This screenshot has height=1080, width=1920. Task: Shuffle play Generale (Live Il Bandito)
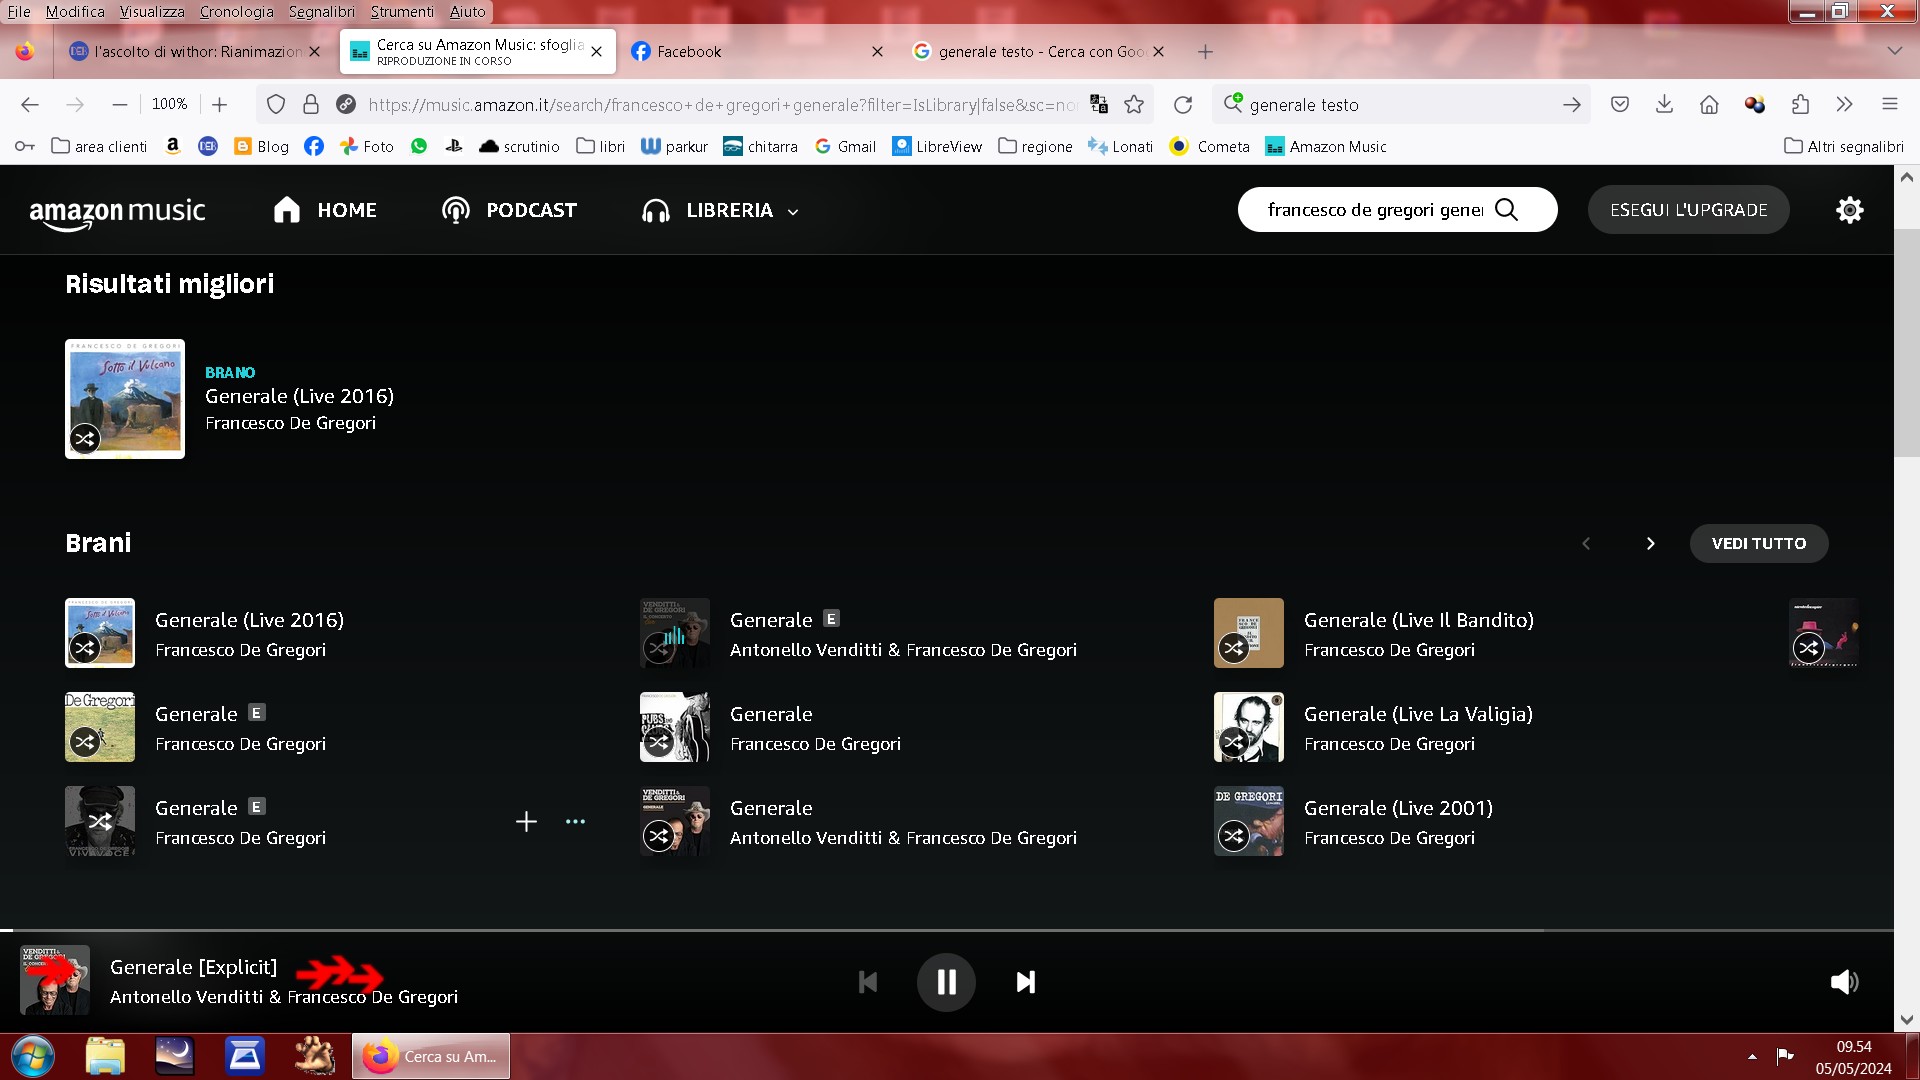tap(1234, 648)
